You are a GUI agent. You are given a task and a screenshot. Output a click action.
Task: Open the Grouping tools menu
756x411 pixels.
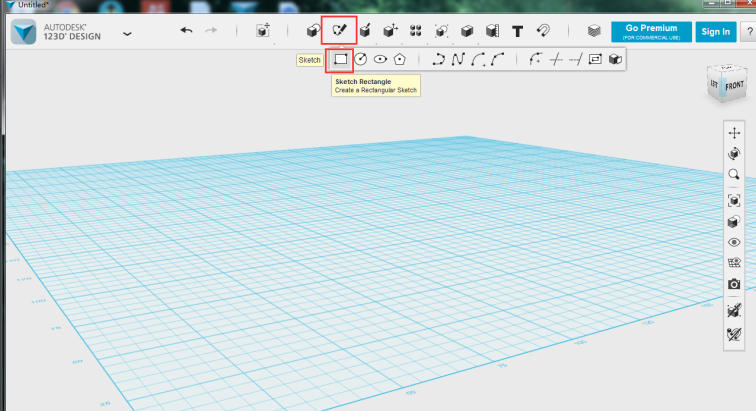tap(441, 31)
